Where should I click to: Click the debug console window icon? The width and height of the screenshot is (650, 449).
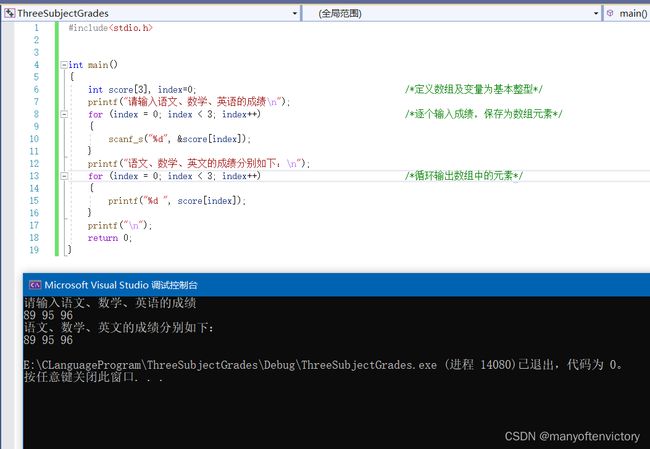[35, 285]
